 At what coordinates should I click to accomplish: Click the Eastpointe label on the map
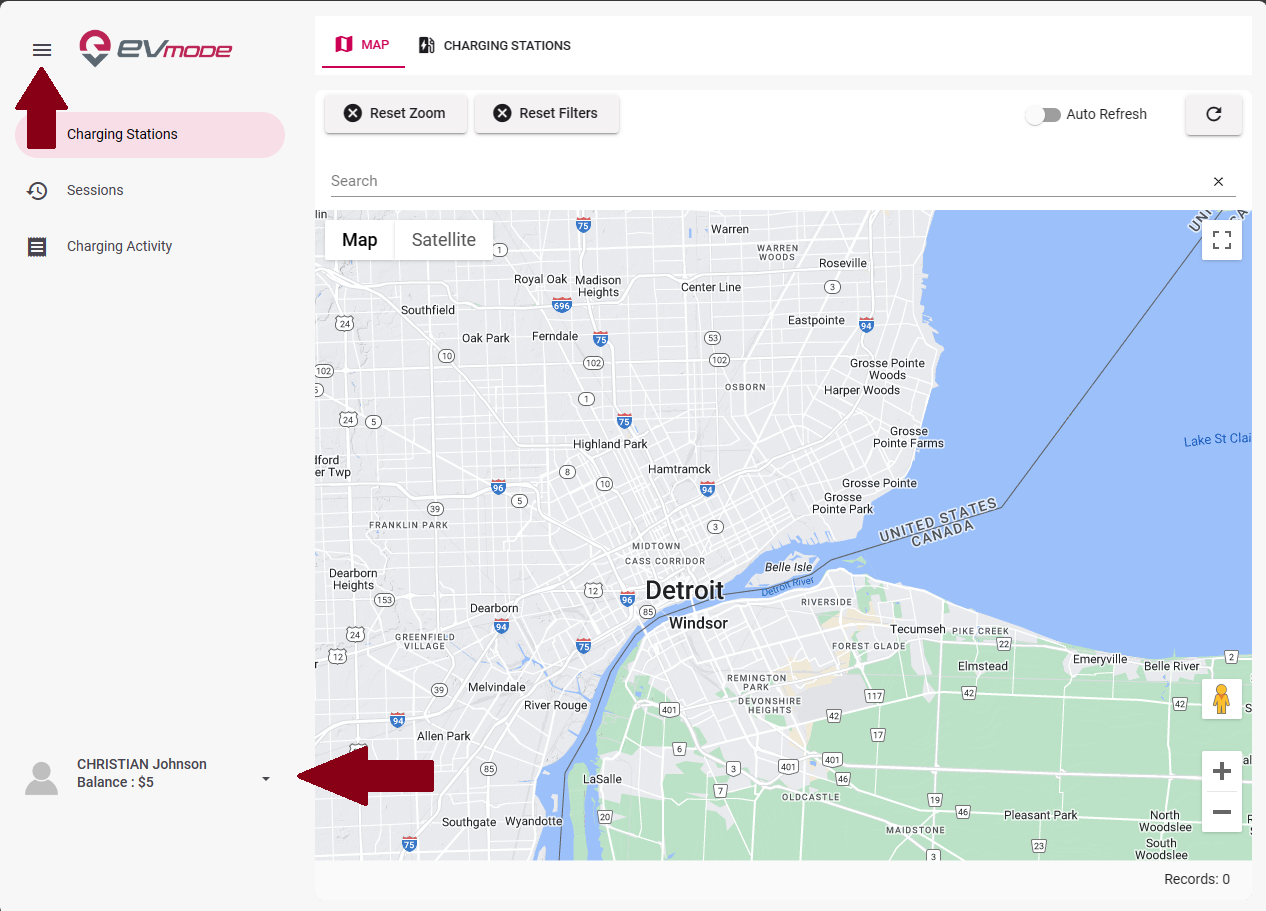(816, 321)
